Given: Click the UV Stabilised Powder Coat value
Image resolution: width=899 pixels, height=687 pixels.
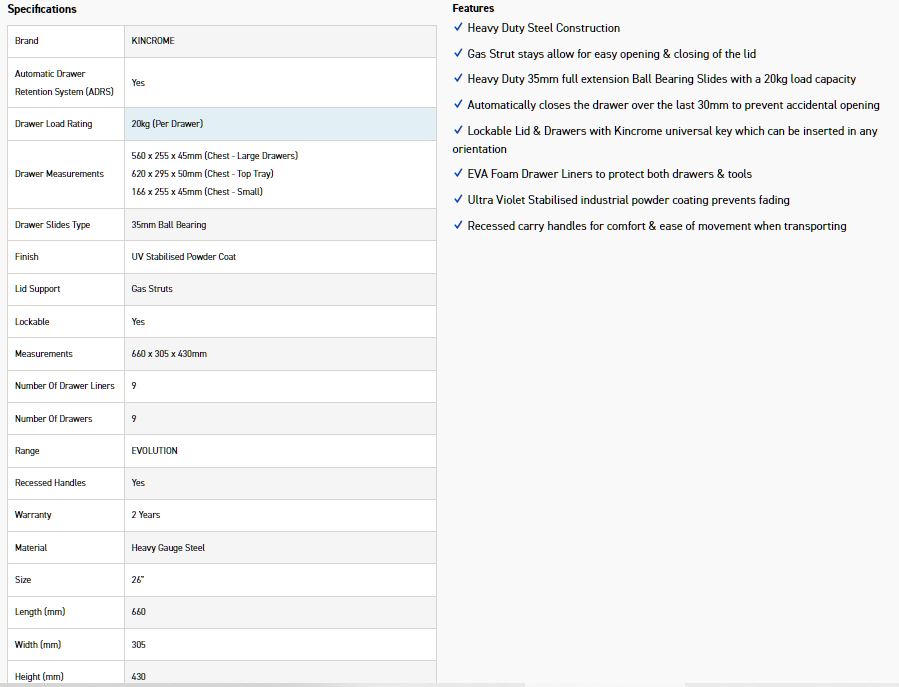Looking at the screenshot, I should tap(183, 257).
